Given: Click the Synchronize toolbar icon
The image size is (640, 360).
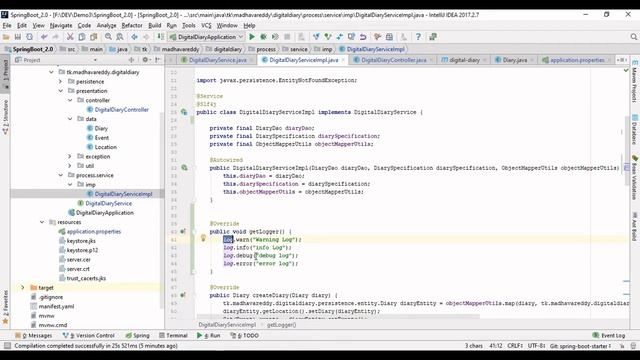Looking at the screenshot, I should (x=29, y=37).
